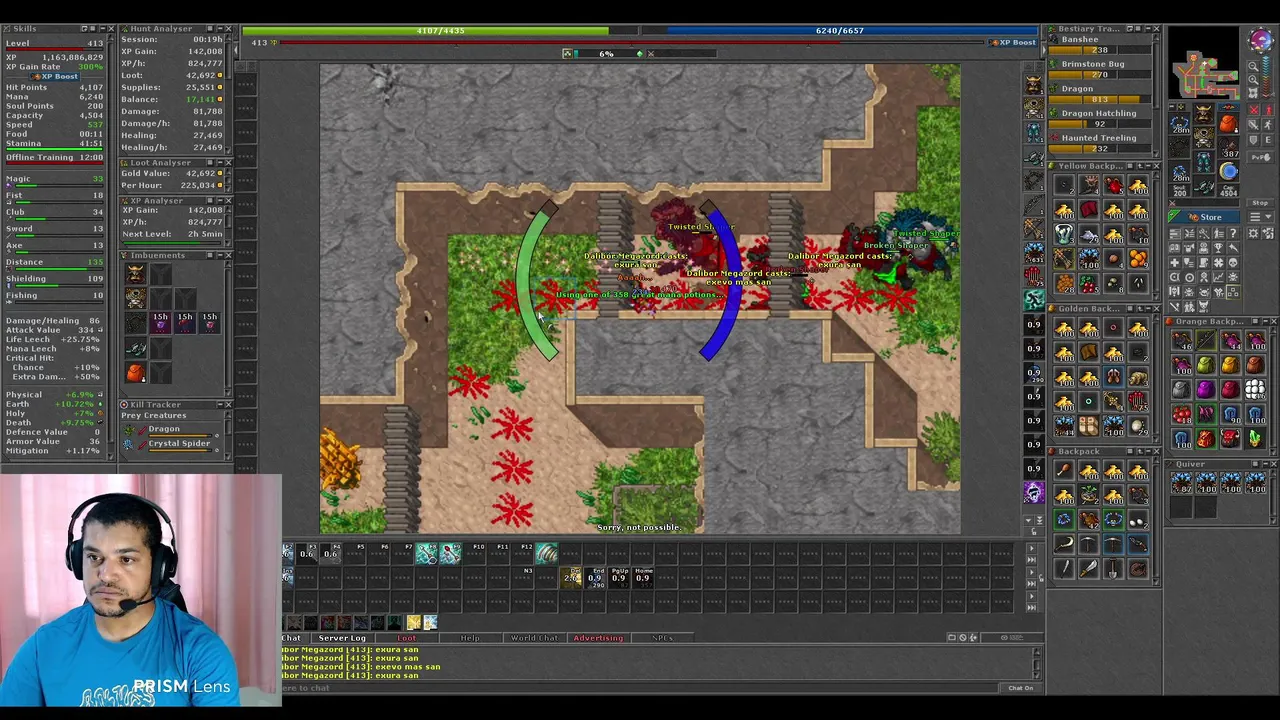
Task: Toggle defensive mode shield icon
Action: click(x=1254, y=140)
